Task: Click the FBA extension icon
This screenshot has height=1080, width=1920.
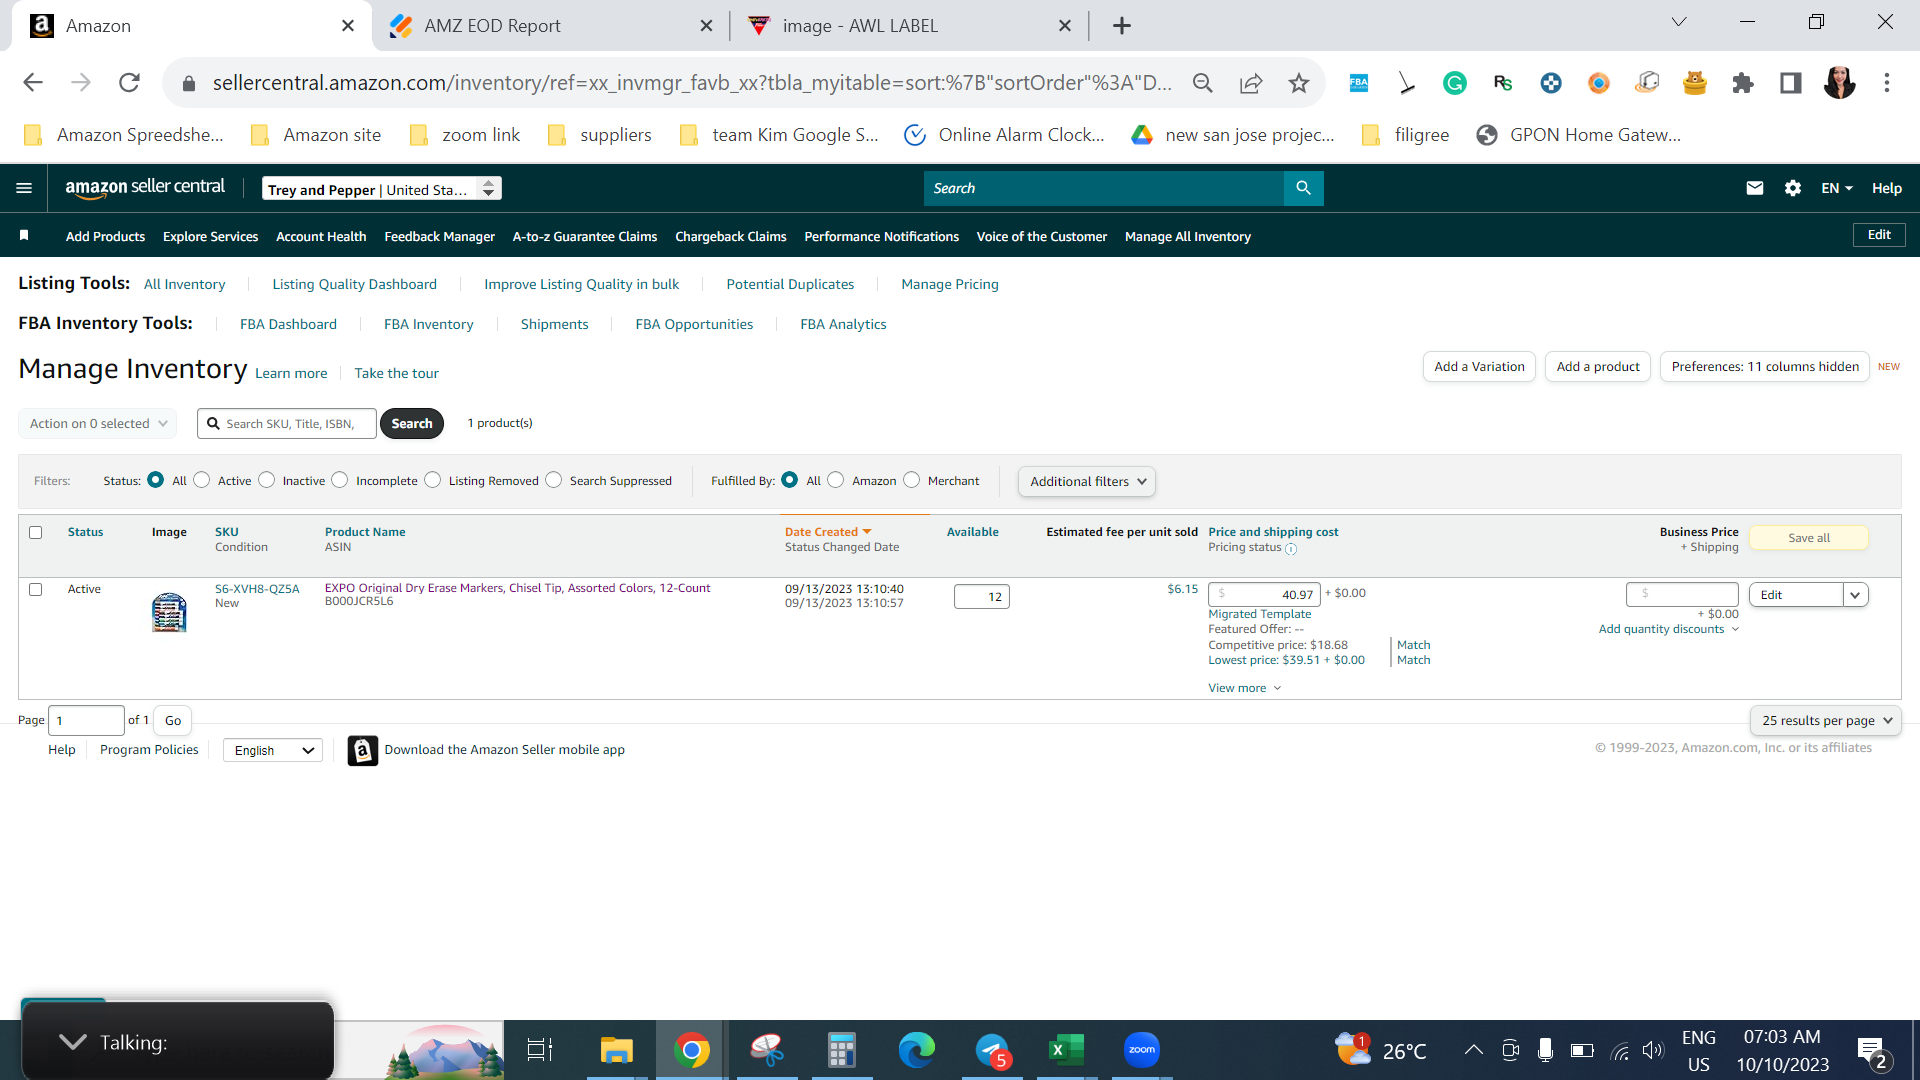Action: pyautogui.click(x=1359, y=83)
